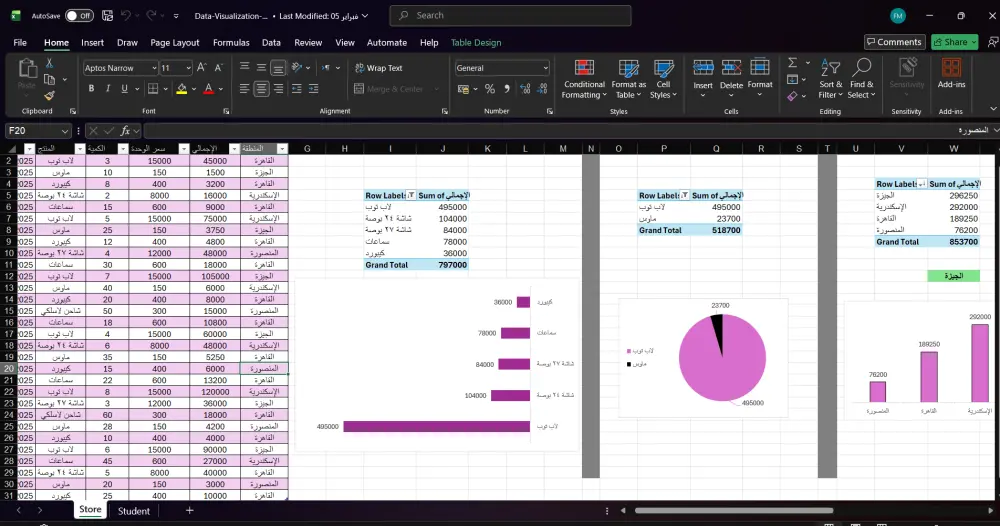Open the Data ribbon tab
This screenshot has width=1000, height=526.
coord(271,43)
